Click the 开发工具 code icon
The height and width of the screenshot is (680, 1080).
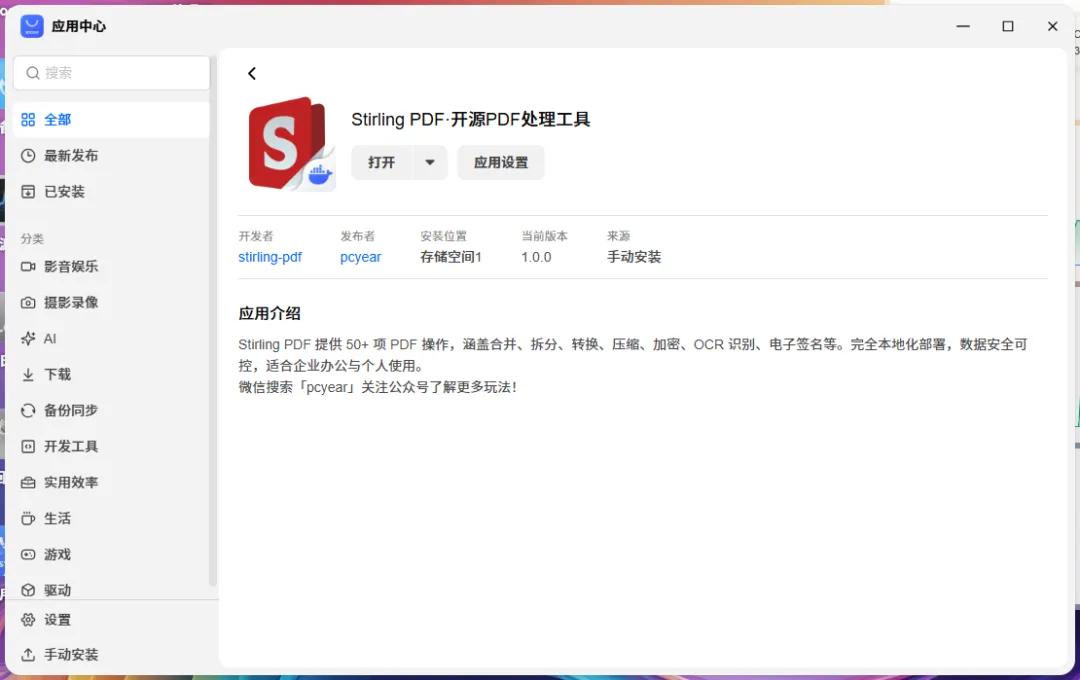click(28, 446)
